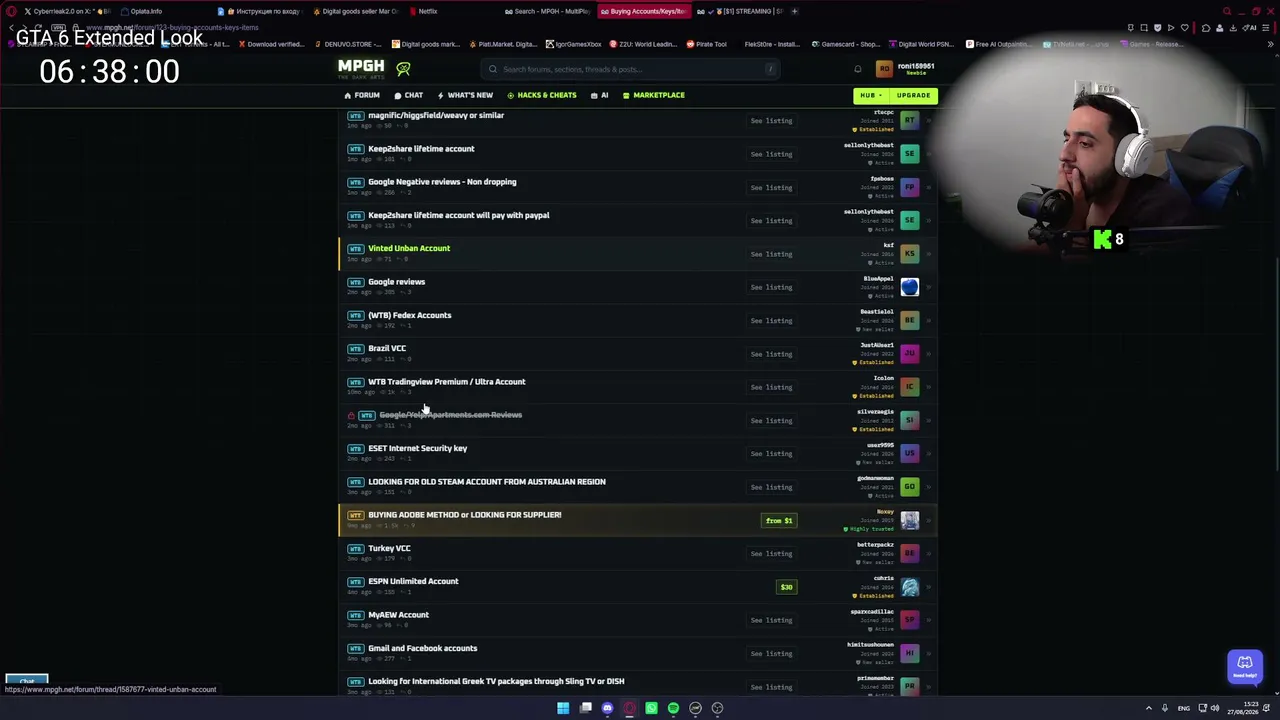Open ksf's KS avatar
This screenshot has height=720, width=1280.
[909, 254]
